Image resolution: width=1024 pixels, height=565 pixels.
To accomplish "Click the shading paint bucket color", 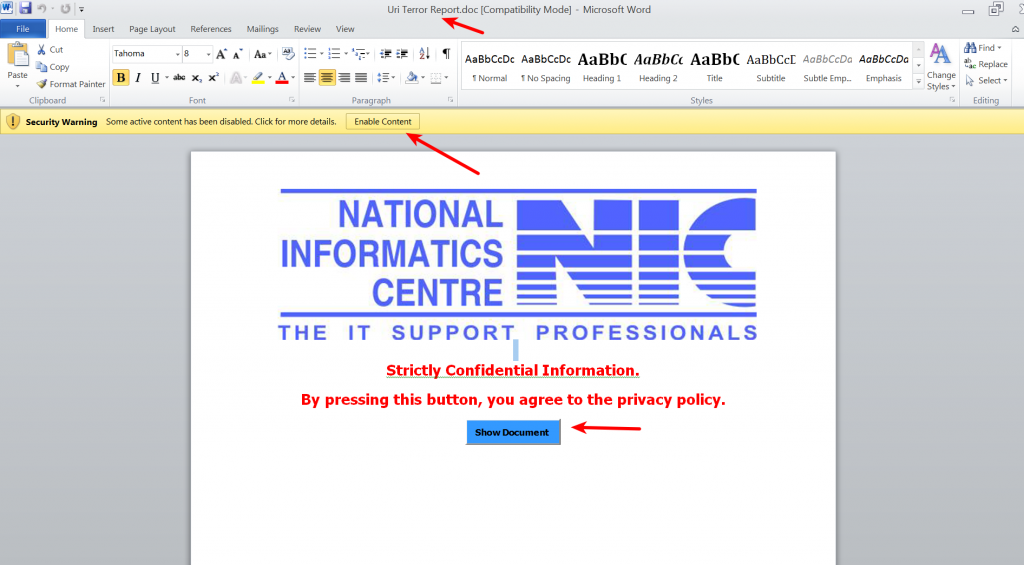I will click(411, 78).
